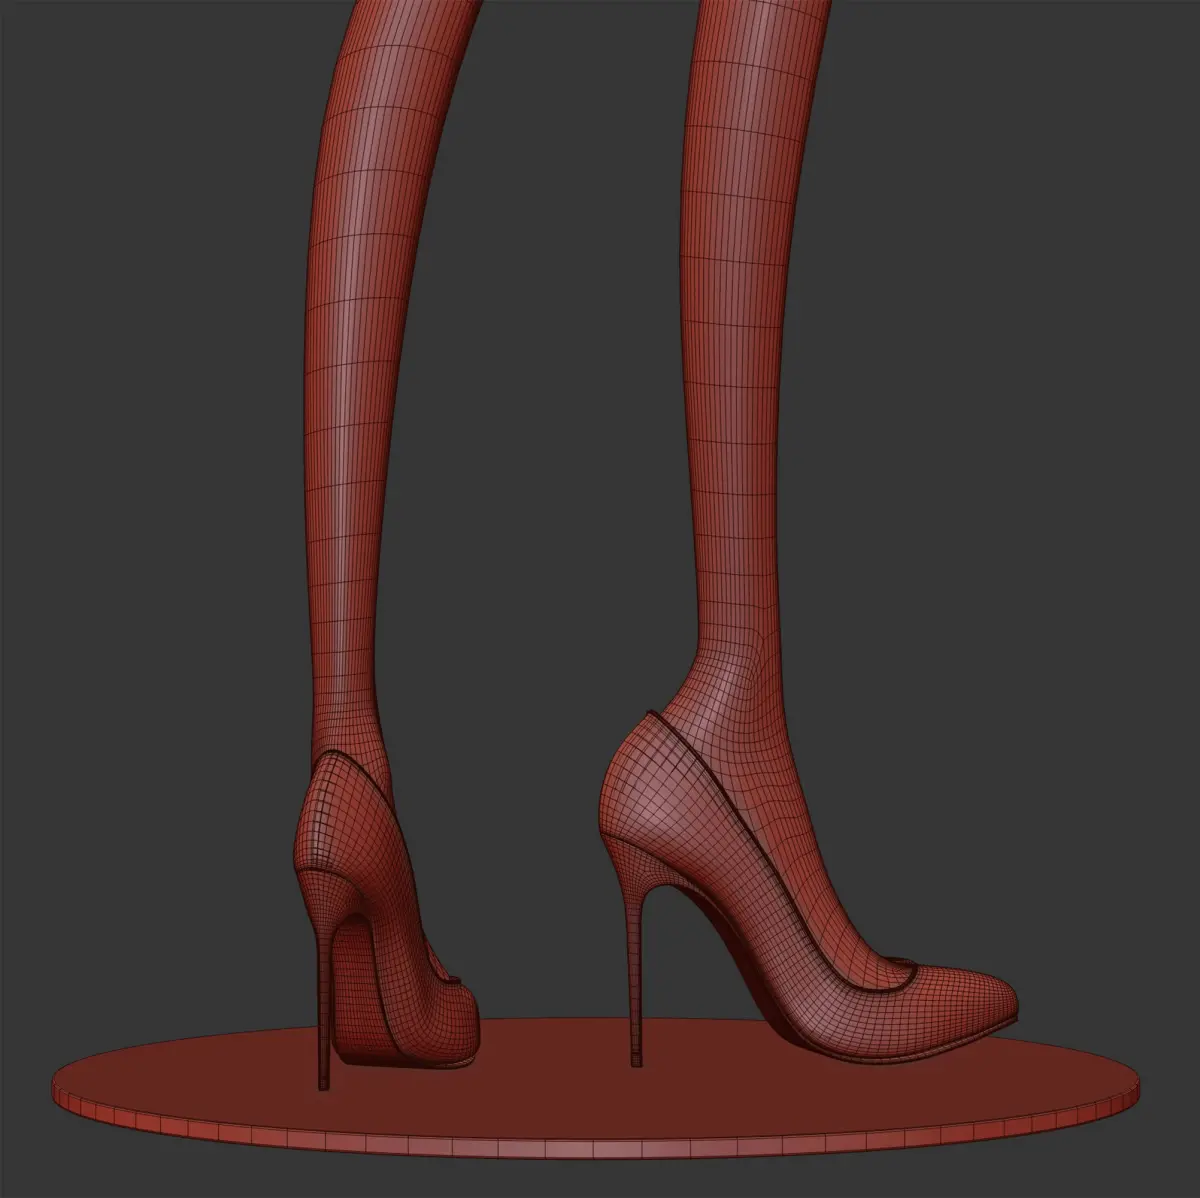Select the shoe seen from behind

[x=385, y=910]
